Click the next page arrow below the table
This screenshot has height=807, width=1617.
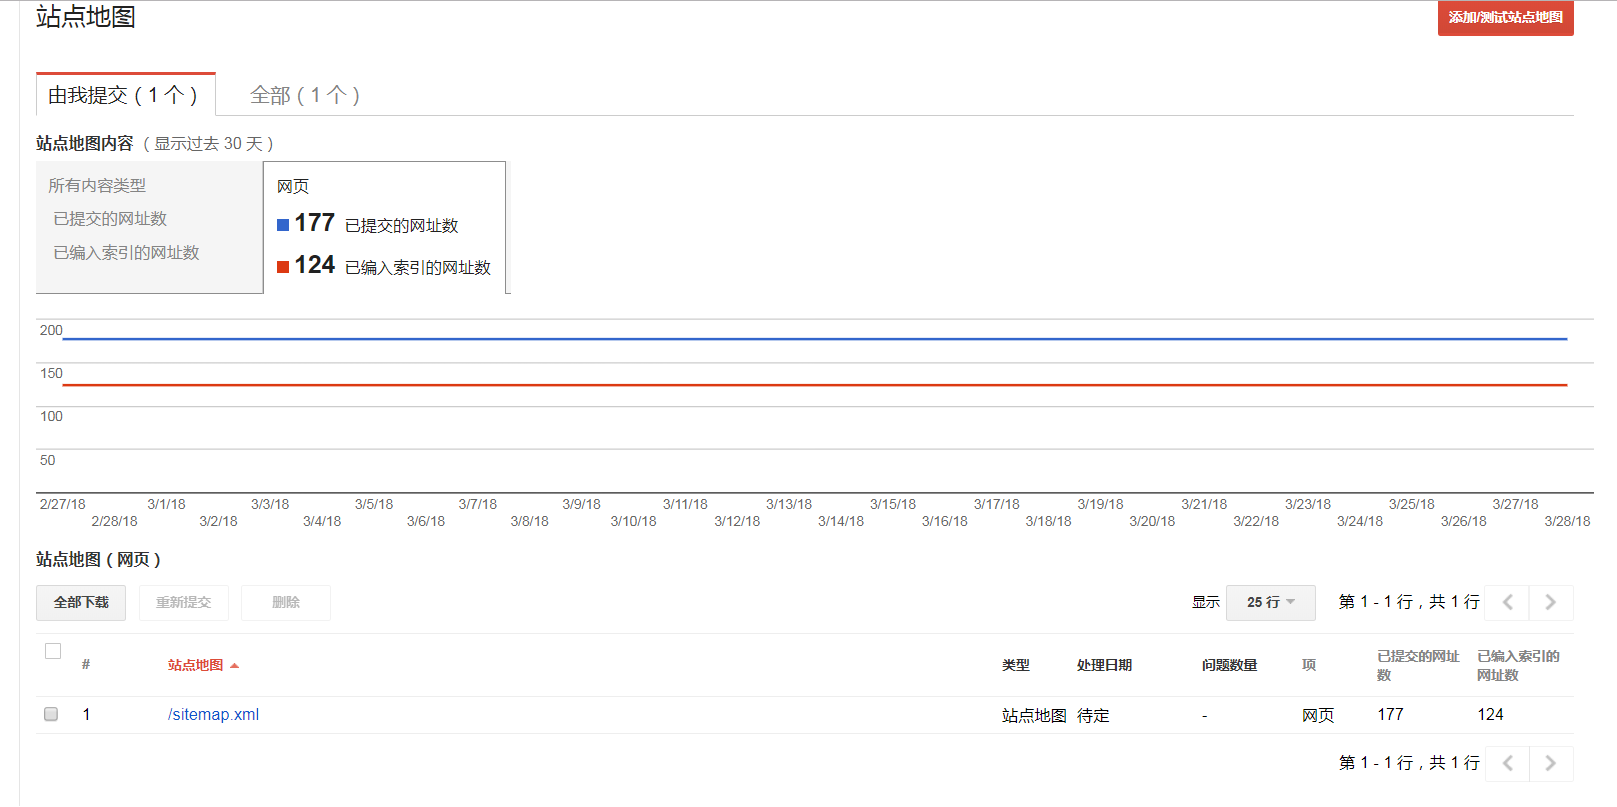[1551, 763]
